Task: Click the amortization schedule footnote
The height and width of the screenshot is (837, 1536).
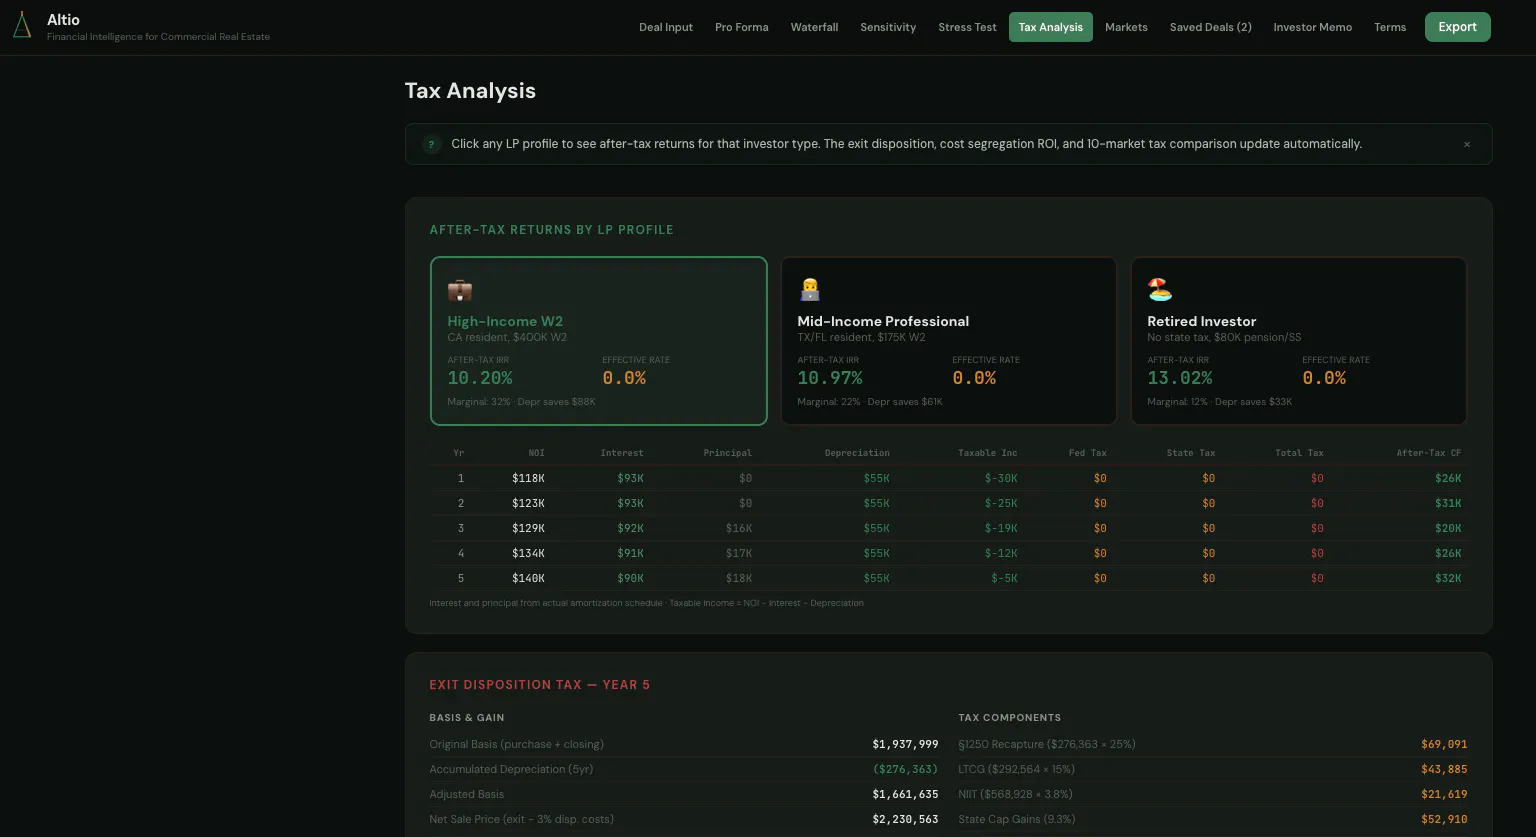Action: point(646,603)
